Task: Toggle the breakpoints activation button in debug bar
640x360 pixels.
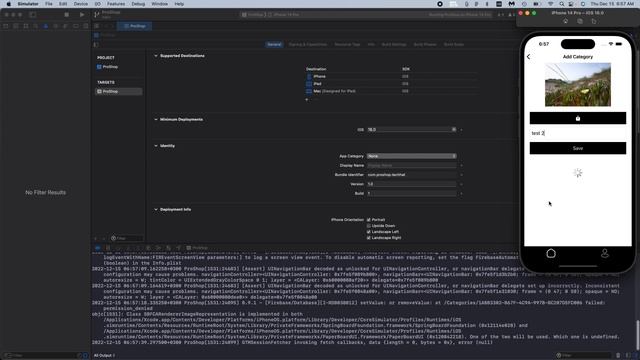Action: 98,248
